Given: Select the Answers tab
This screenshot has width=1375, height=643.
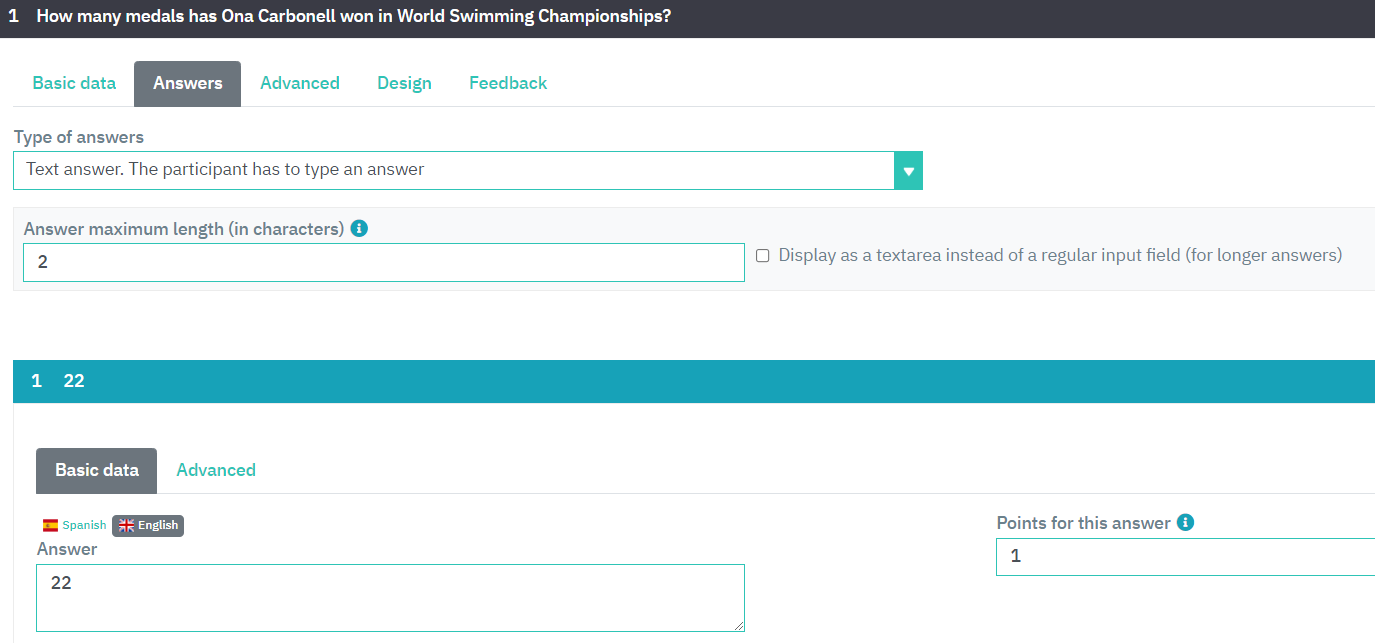Looking at the screenshot, I should [188, 83].
